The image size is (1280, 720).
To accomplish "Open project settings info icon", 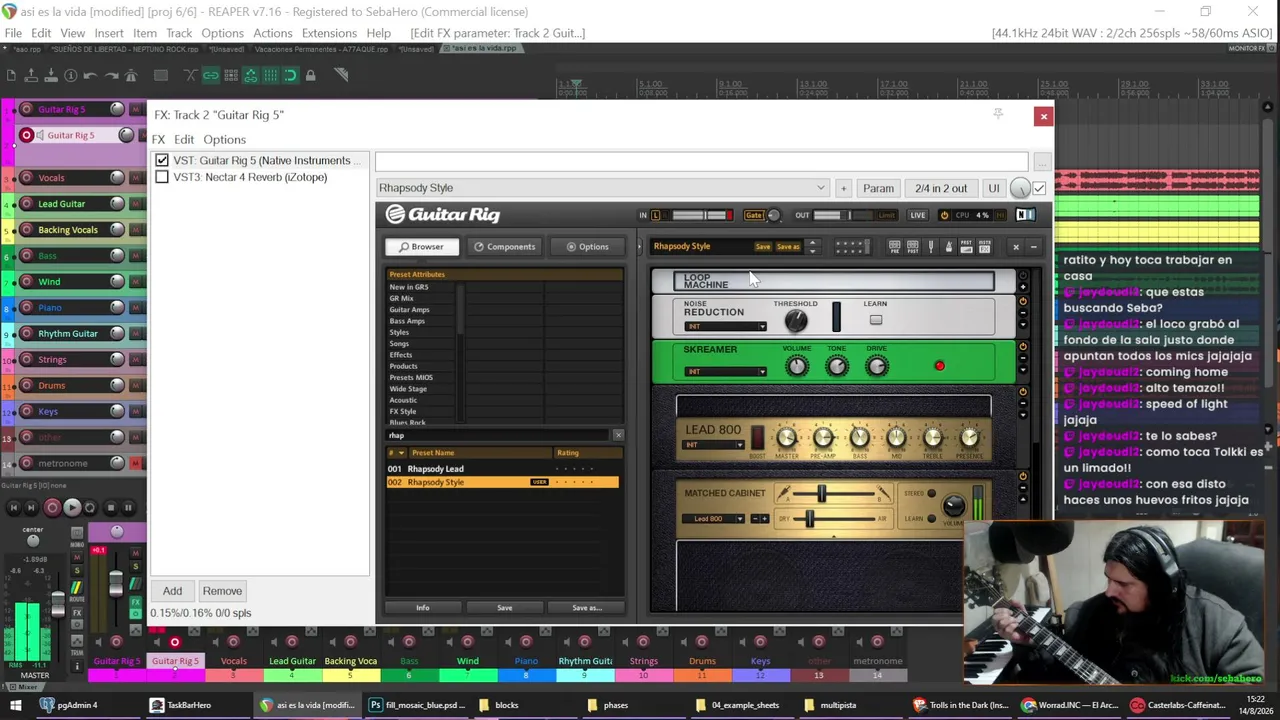I will pyautogui.click(x=70, y=75).
